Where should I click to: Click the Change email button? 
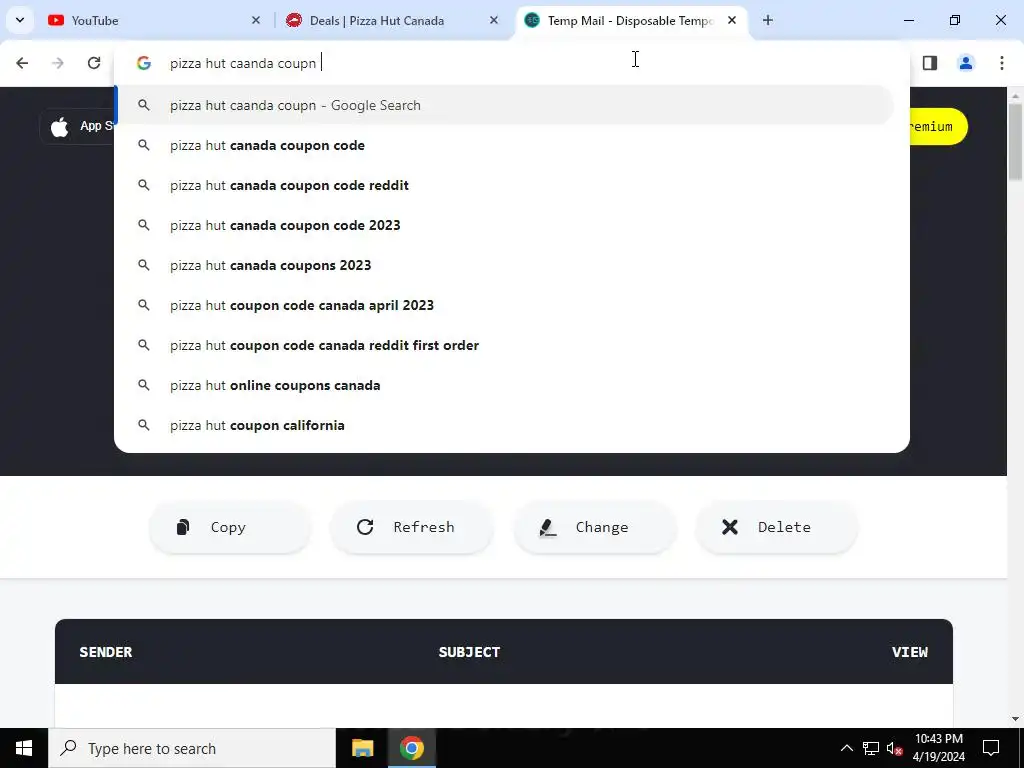pos(595,527)
